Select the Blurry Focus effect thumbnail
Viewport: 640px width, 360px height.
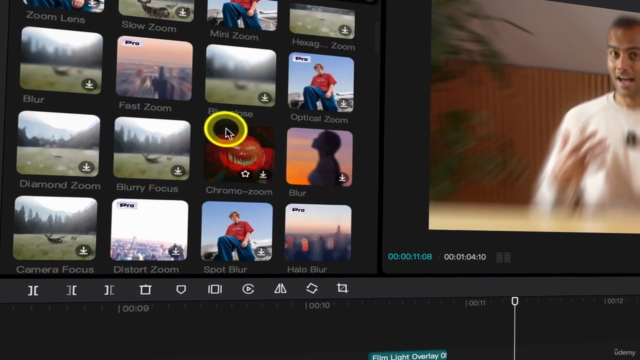152,148
